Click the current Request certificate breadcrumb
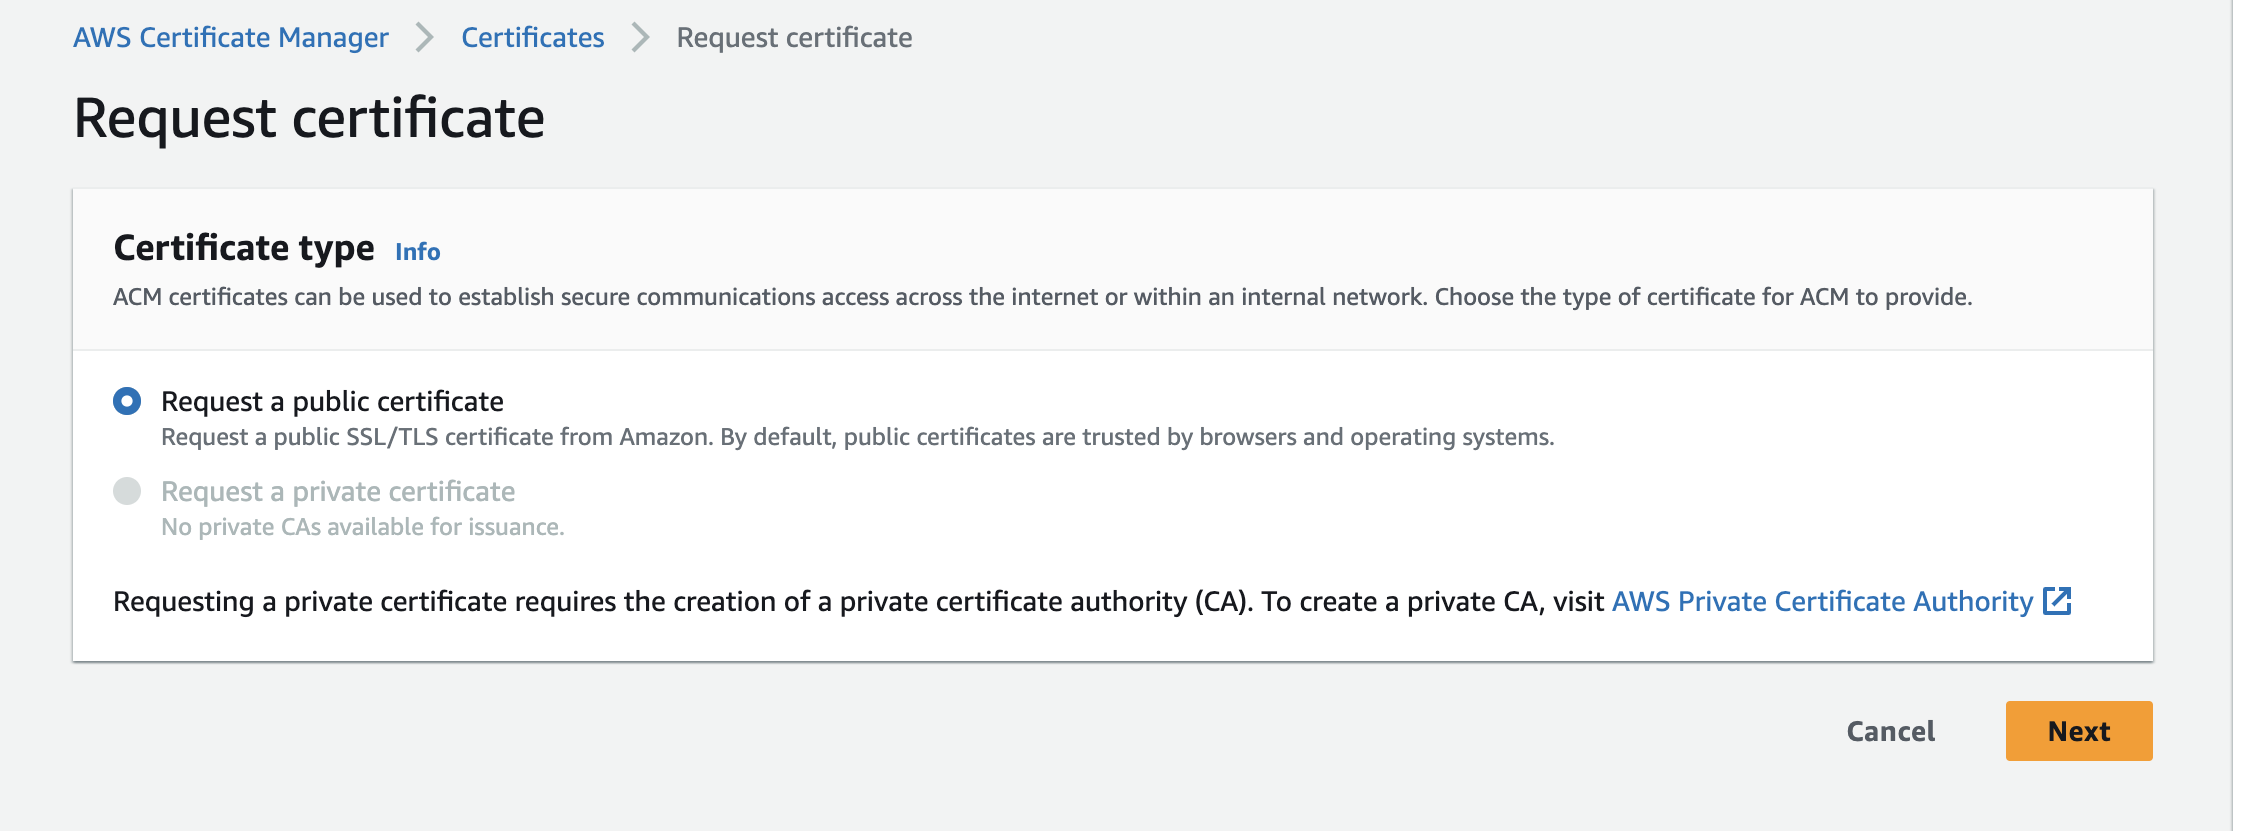 pyautogui.click(x=794, y=38)
